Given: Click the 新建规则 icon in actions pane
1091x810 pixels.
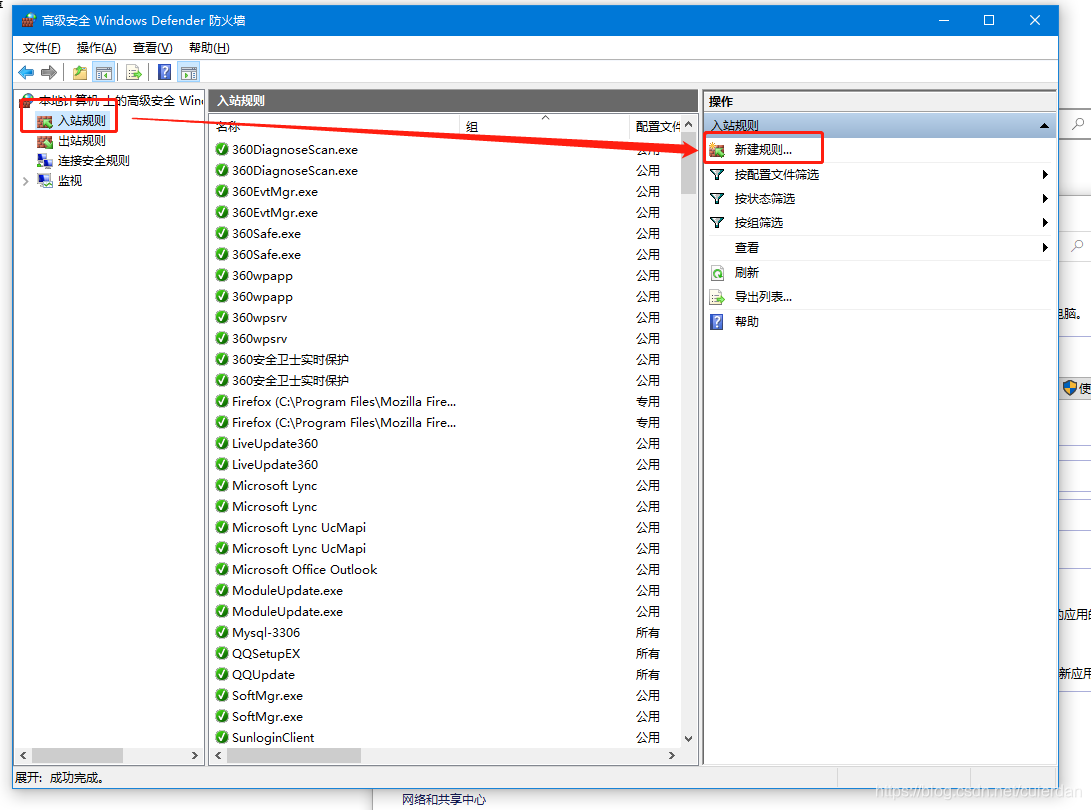Looking at the screenshot, I should pos(717,150).
